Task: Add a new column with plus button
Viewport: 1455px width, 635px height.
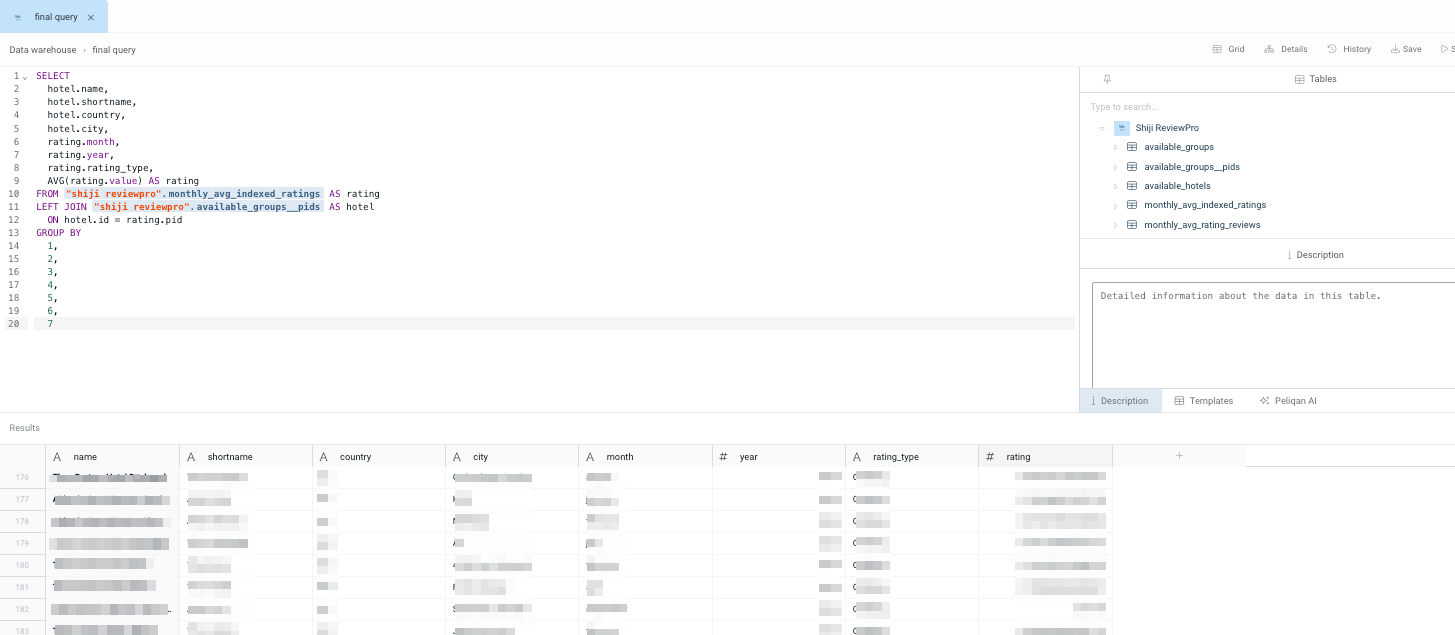Action: coord(1179,456)
